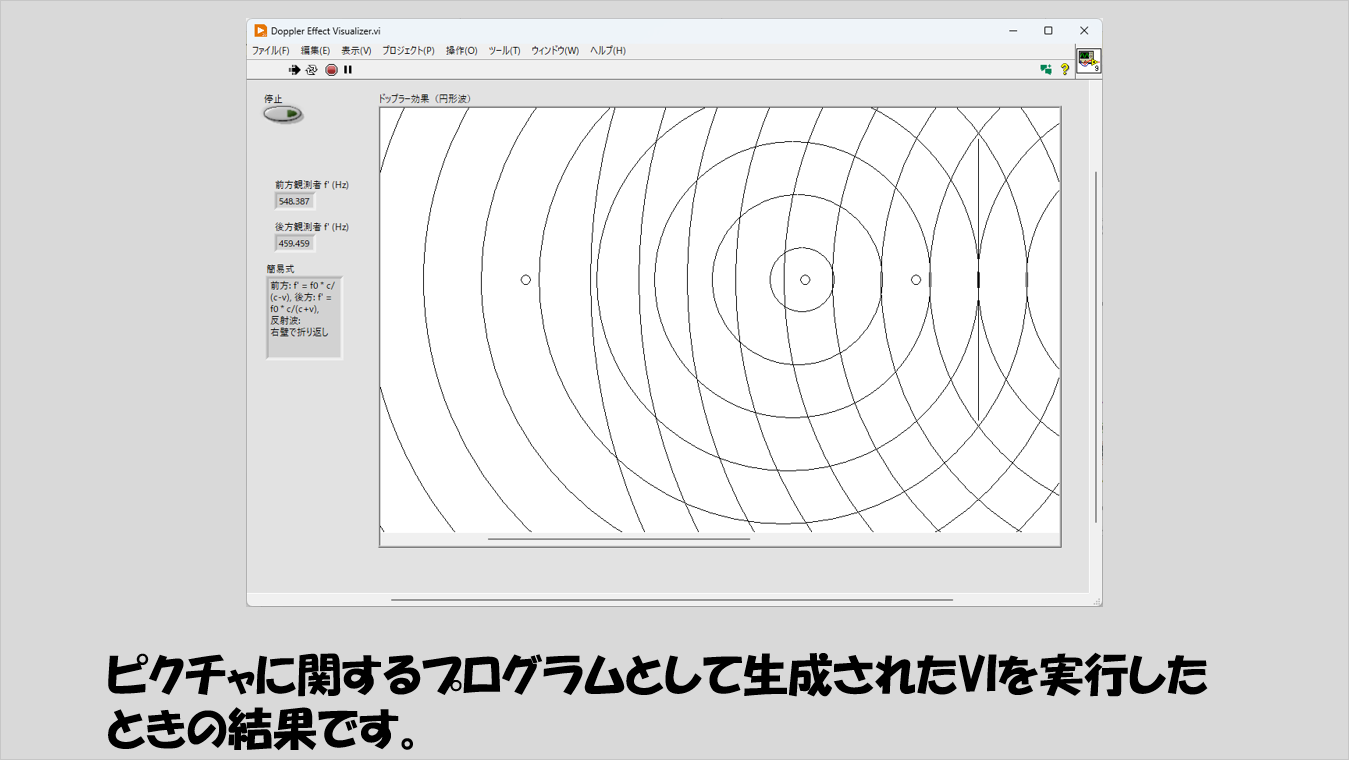Image resolution: width=1349 pixels, height=760 pixels.
Task: Click the window's right vertical scrollbar
Action: click(1096, 347)
